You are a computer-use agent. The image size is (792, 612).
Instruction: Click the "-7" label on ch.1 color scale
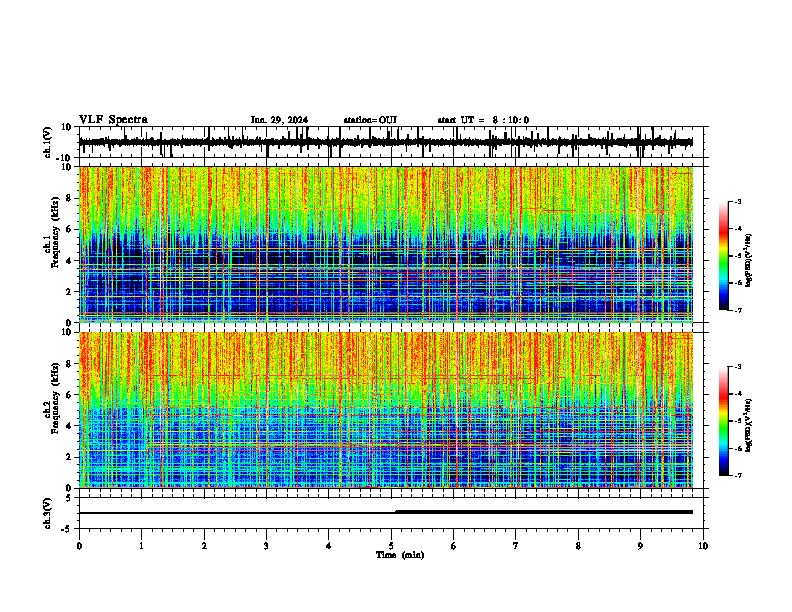coord(737,310)
